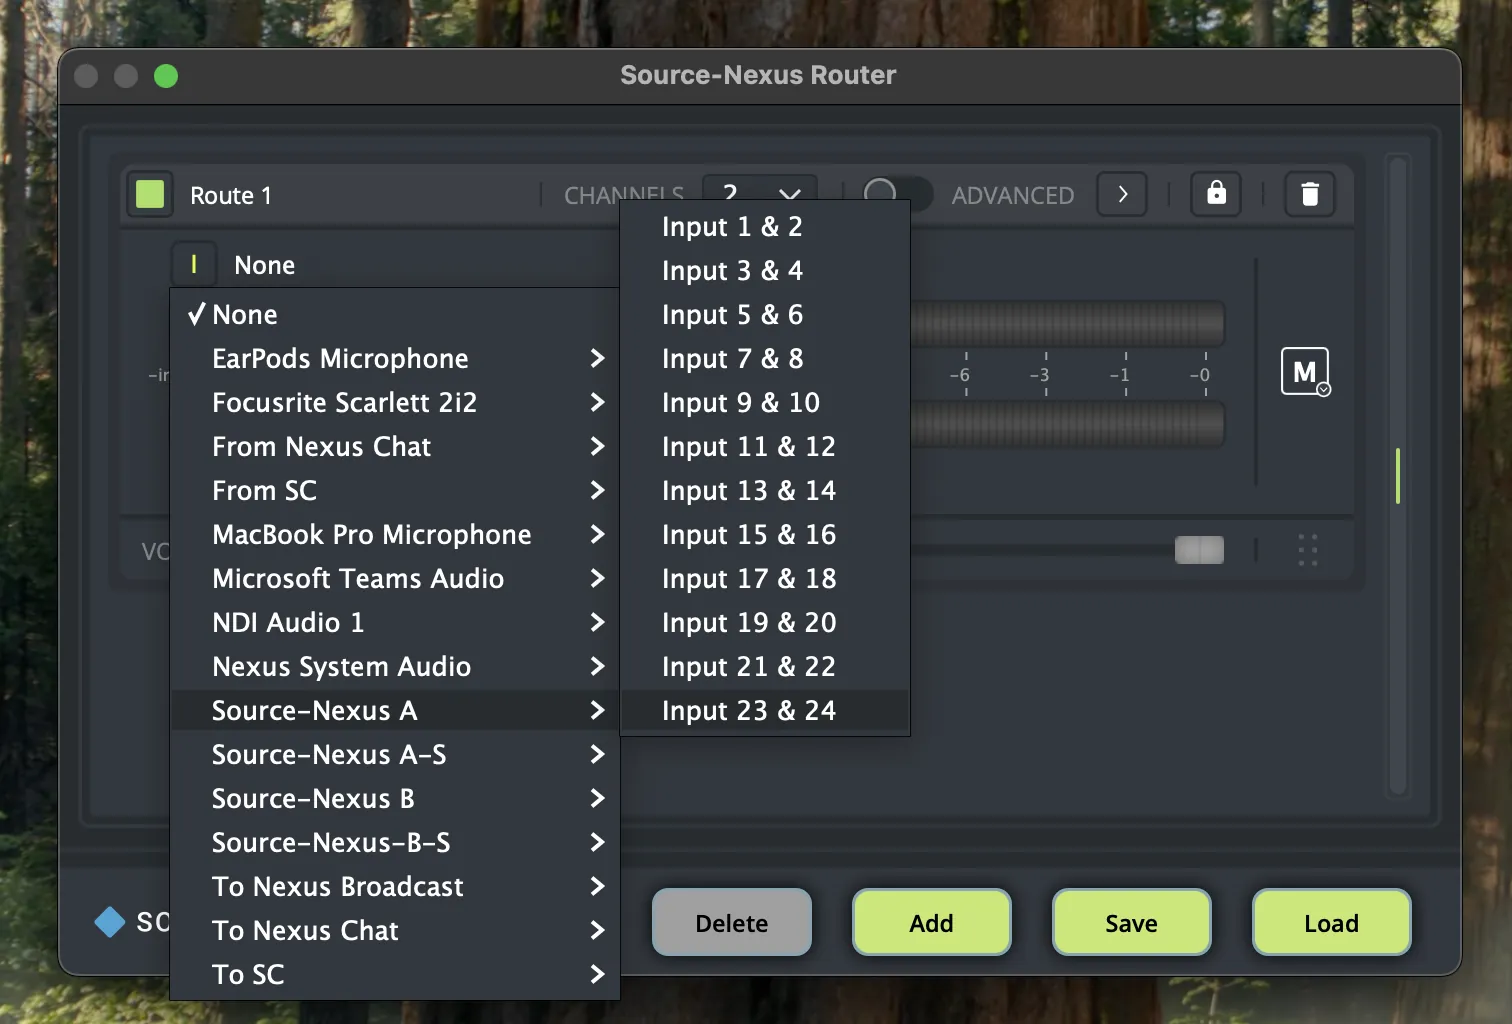Choose Input 21 & 22
Viewport: 1512px width, 1024px height.
[765, 666]
